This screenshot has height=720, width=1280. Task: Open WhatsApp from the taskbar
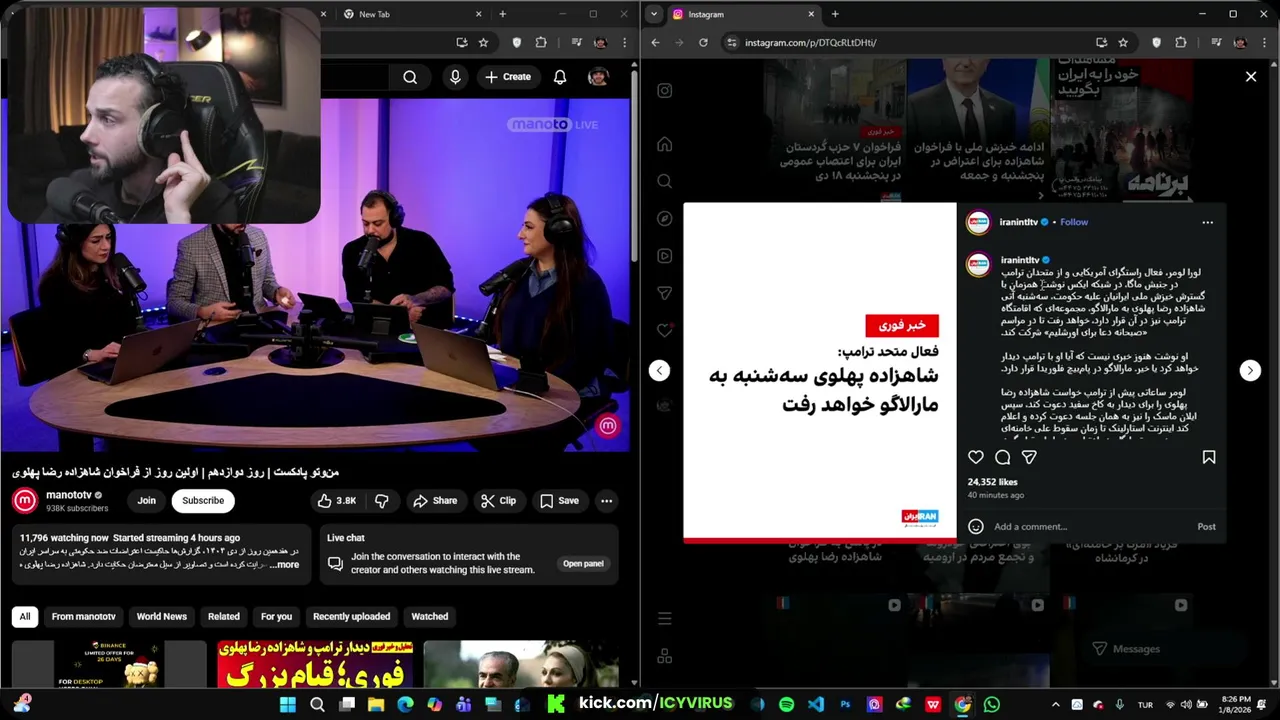[x=991, y=704]
